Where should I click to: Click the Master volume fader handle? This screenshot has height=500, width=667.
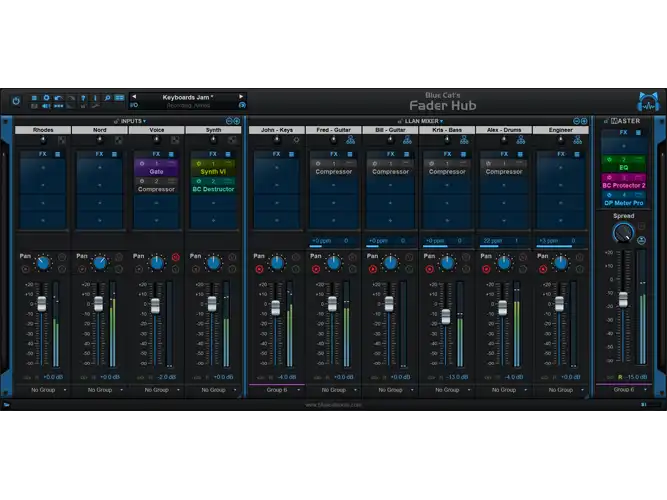(x=623, y=299)
